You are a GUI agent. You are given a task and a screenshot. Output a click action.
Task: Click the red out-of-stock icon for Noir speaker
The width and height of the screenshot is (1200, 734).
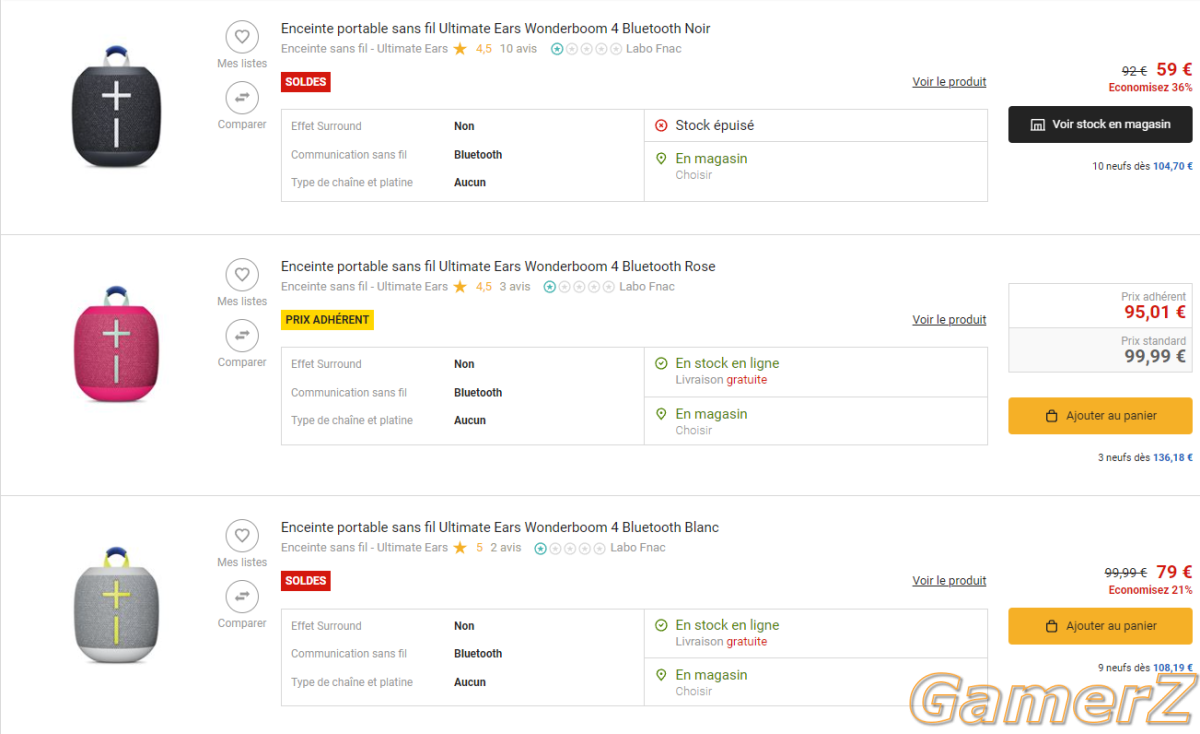[661, 126]
